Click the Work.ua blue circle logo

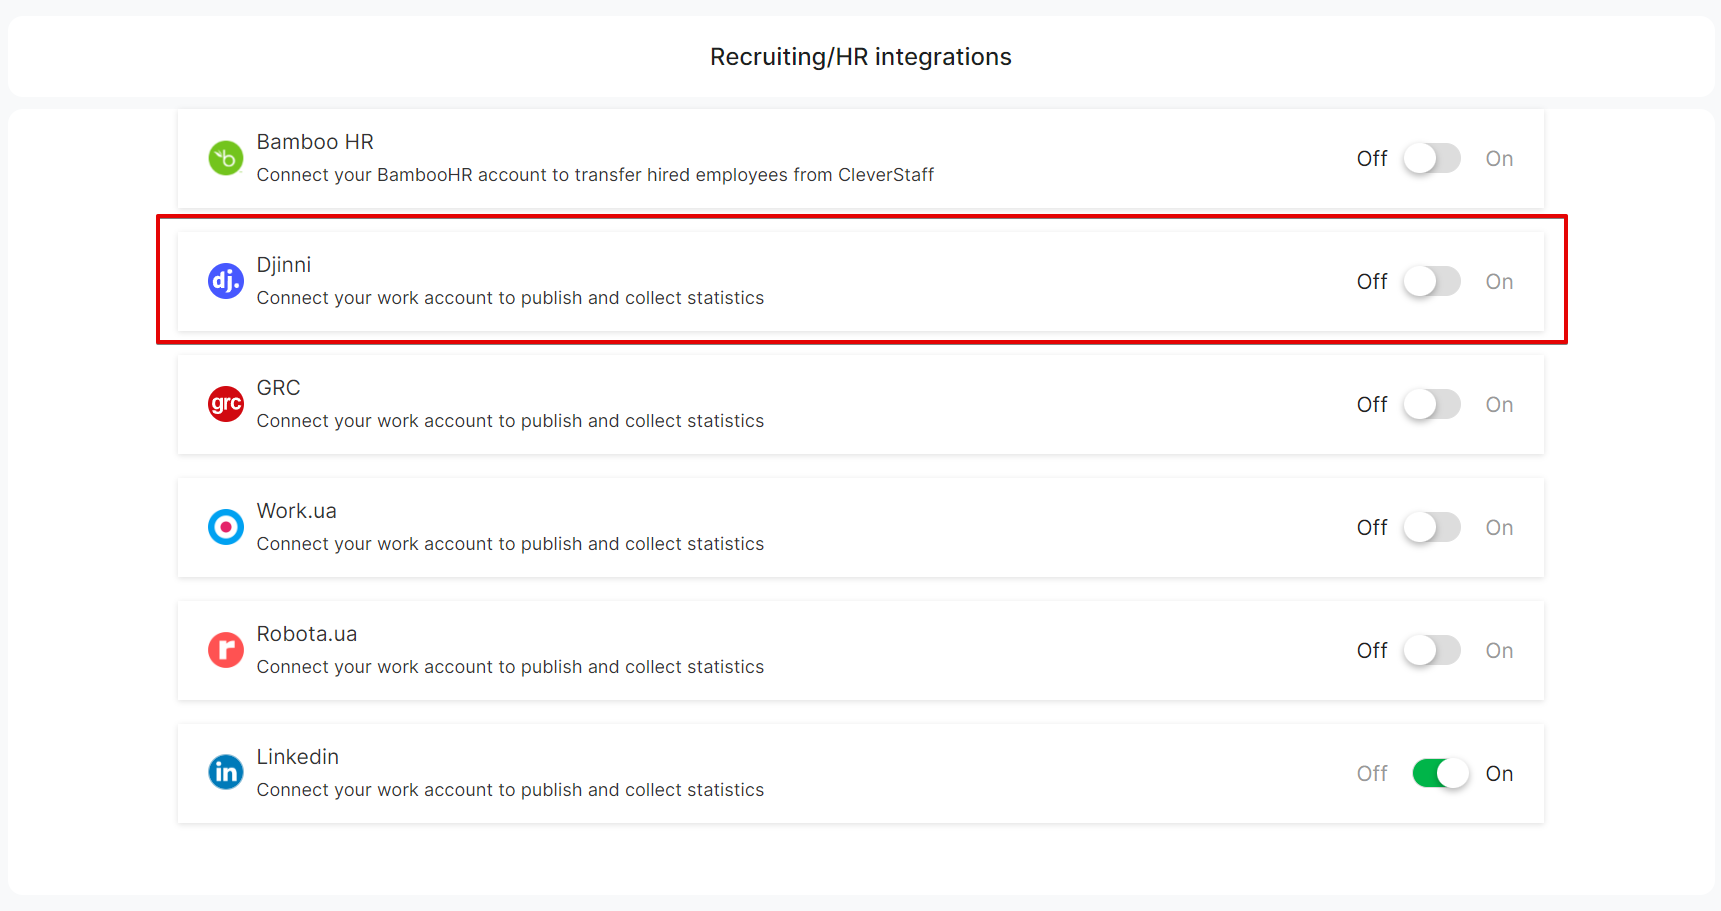(225, 527)
